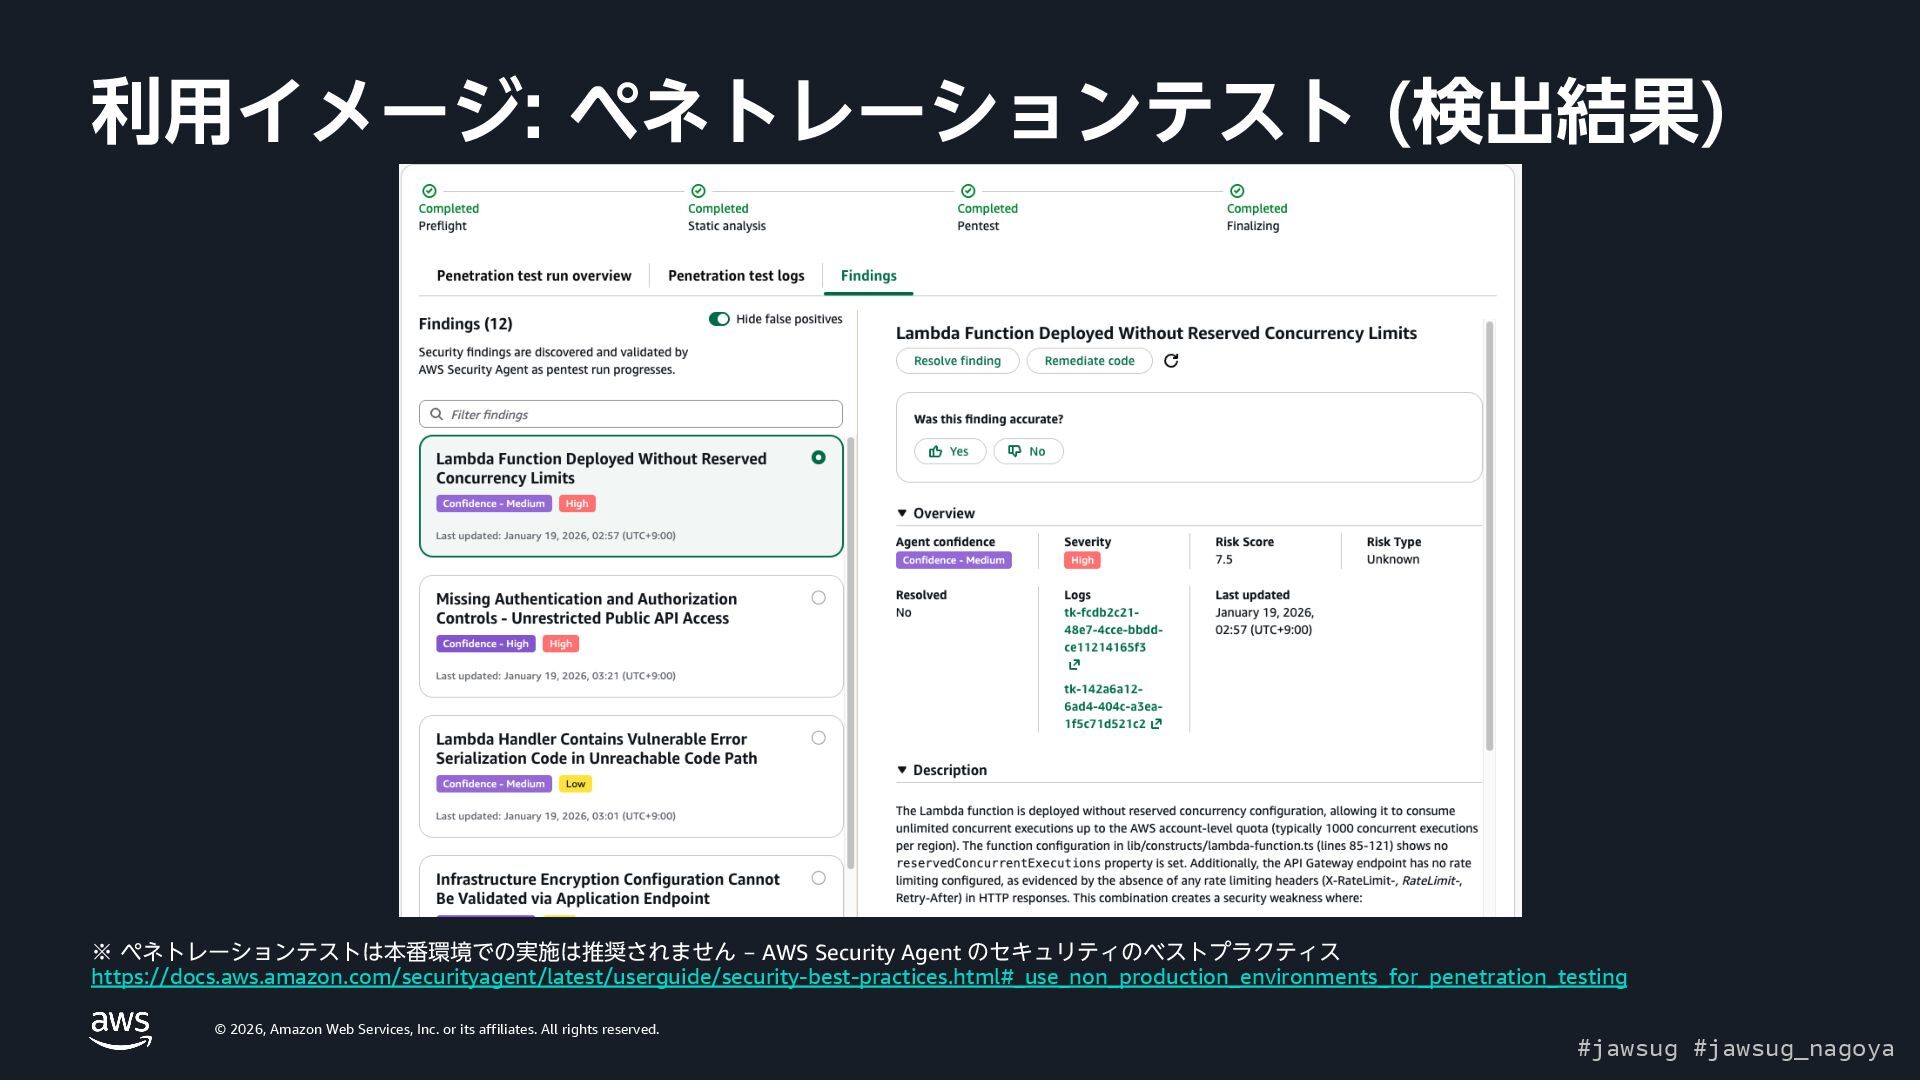The height and width of the screenshot is (1080, 1920).
Task: Open external link icon for tk-142a6a12 log
Action: click(1156, 724)
